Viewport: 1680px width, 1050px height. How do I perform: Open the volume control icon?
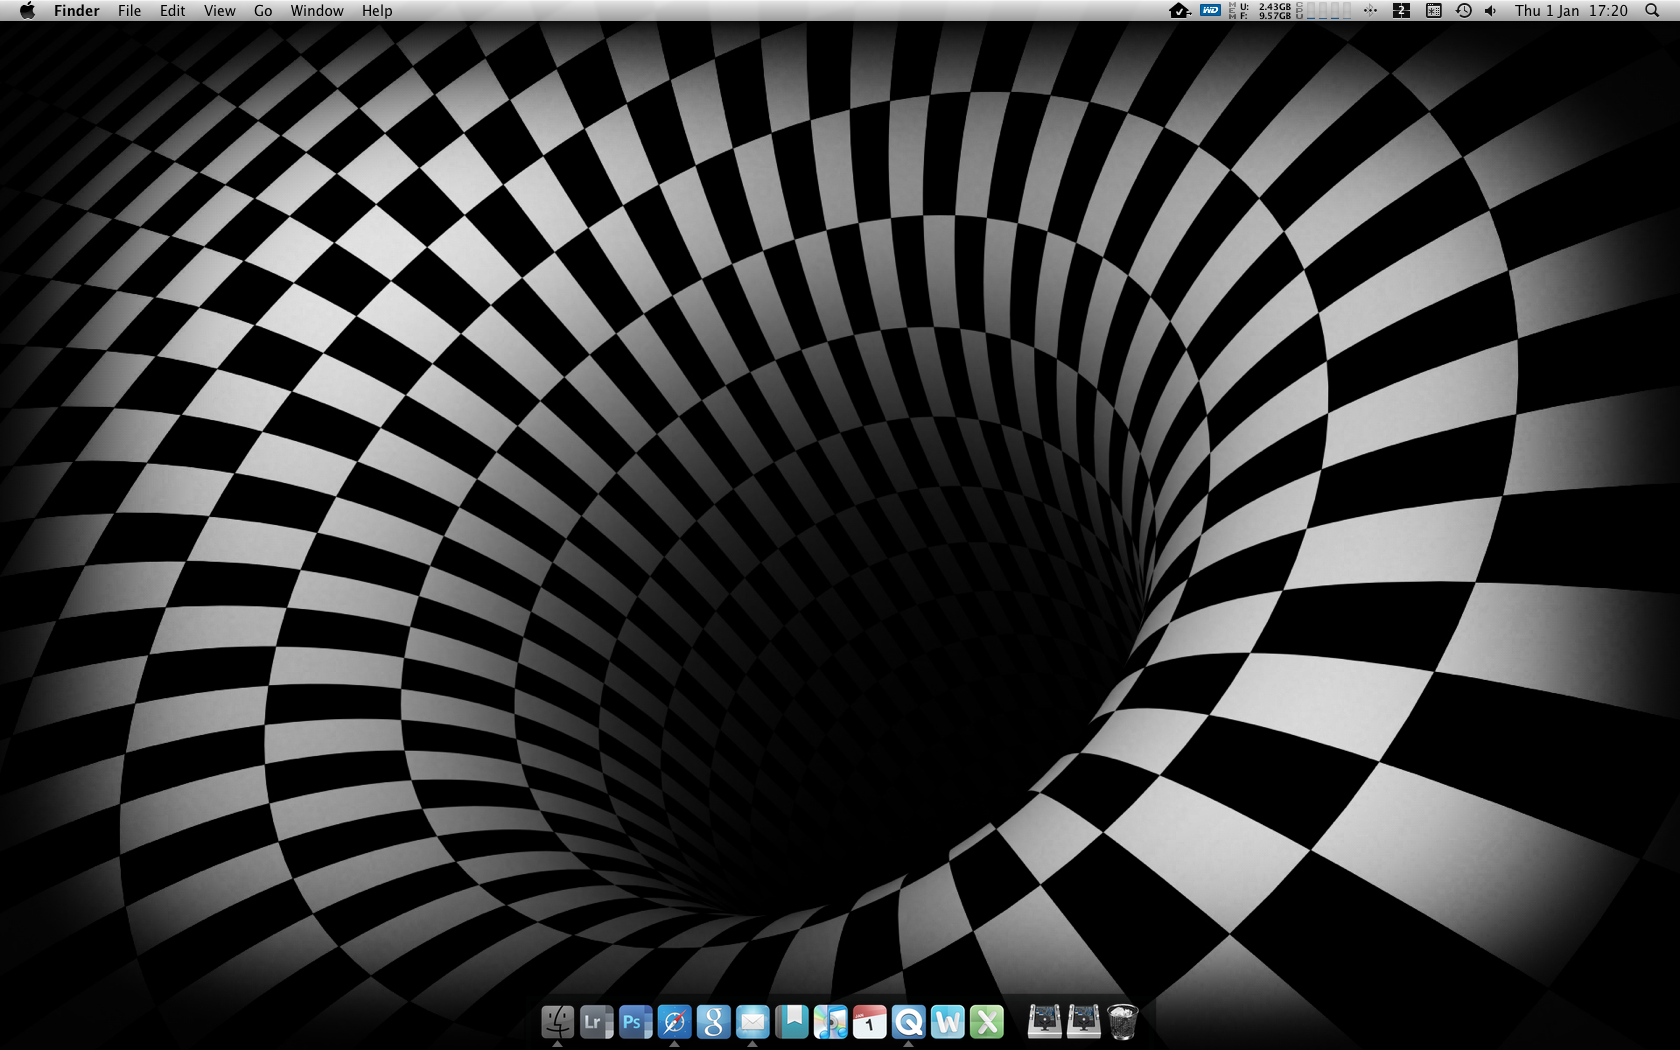coord(1490,11)
